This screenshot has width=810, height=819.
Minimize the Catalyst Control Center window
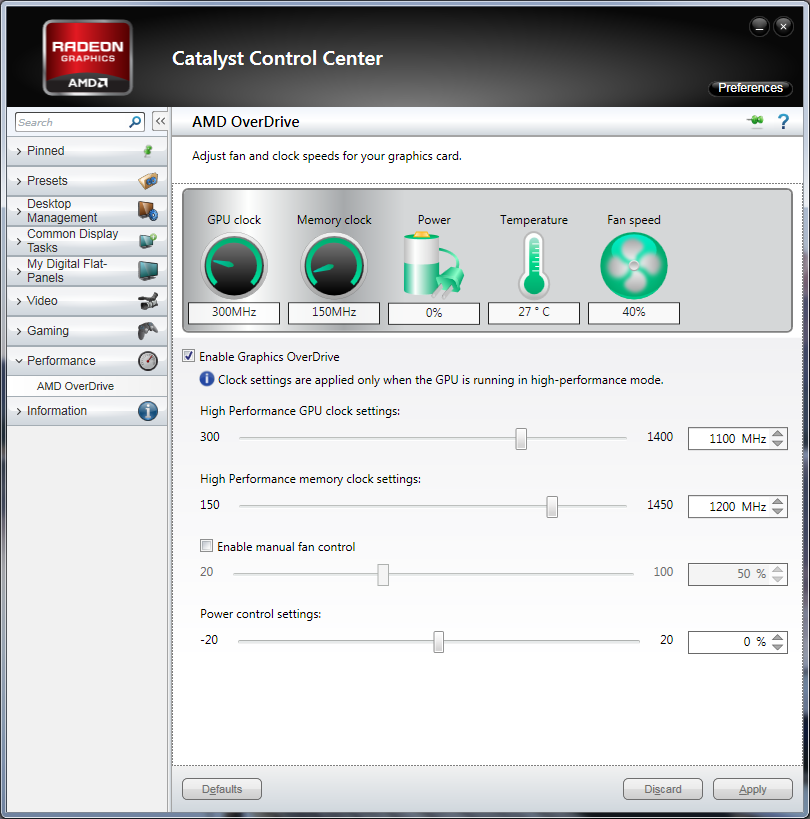click(x=759, y=26)
